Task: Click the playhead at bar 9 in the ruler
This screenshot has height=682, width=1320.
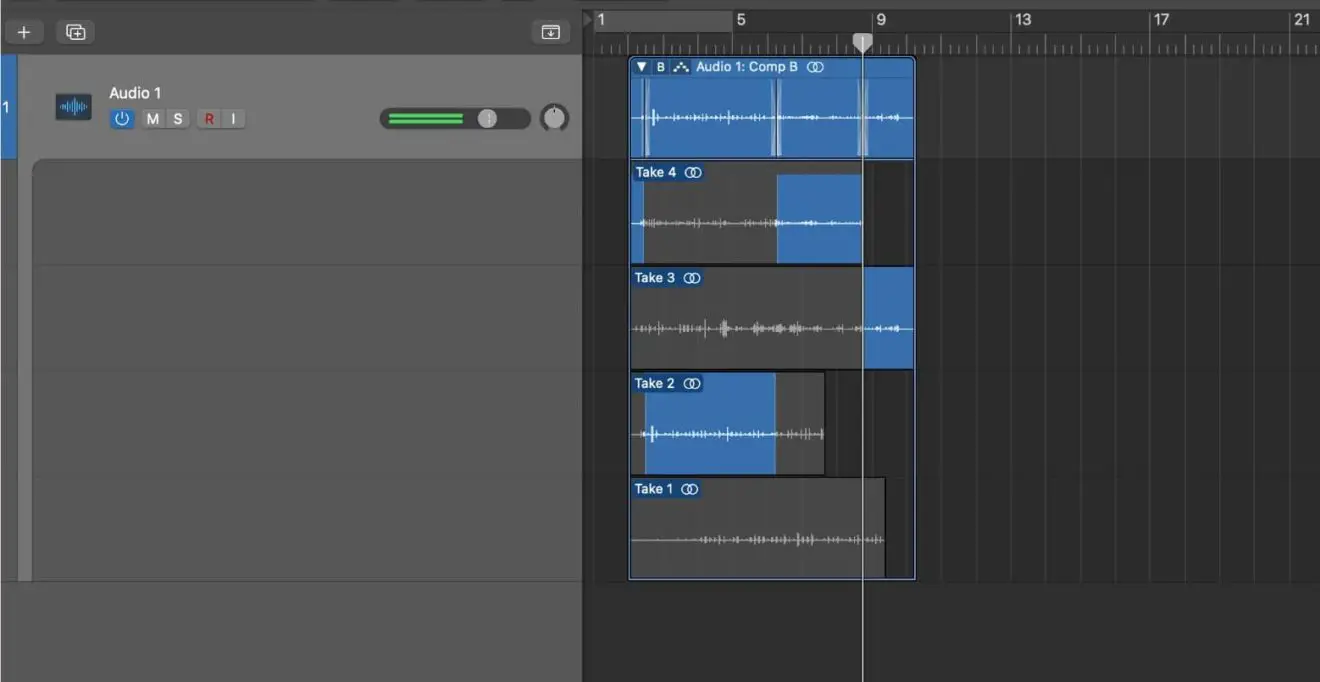Action: coord(863,42)
